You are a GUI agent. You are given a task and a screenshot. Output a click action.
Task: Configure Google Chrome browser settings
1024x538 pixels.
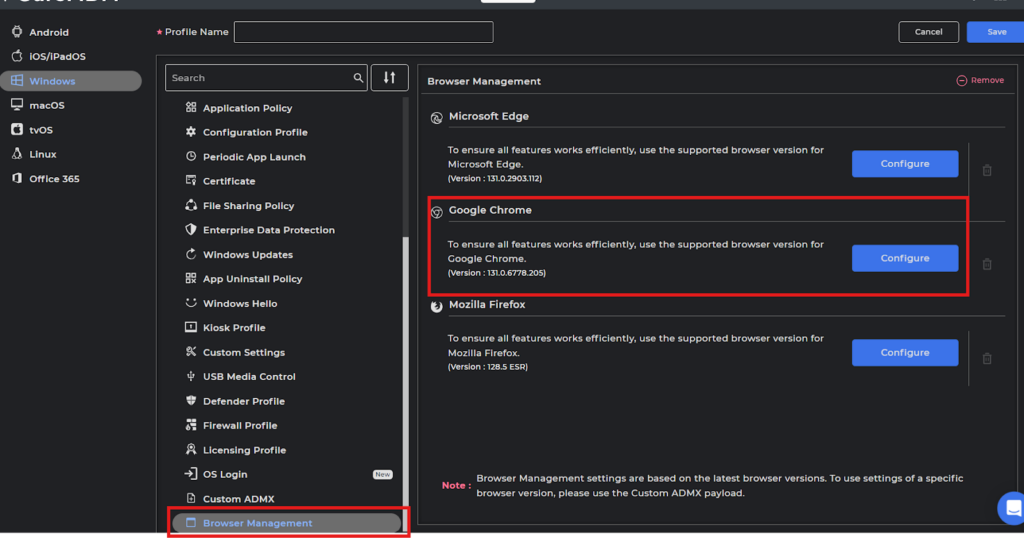point(904,258)
